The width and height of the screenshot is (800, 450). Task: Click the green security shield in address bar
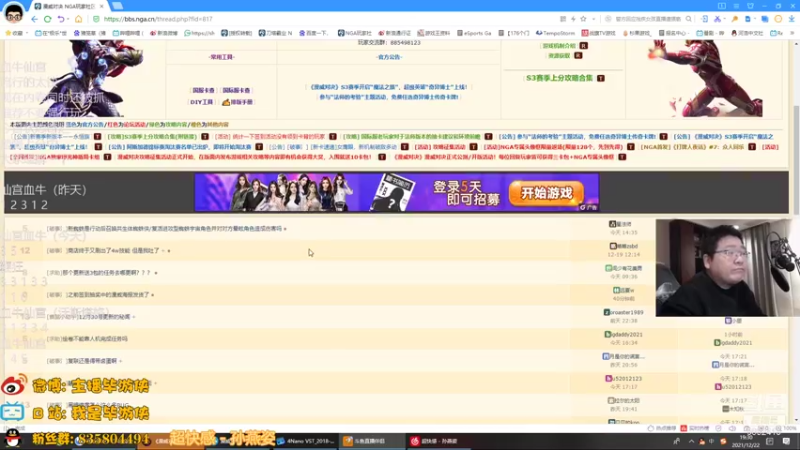pyautogui.click(x=96, y=19)
